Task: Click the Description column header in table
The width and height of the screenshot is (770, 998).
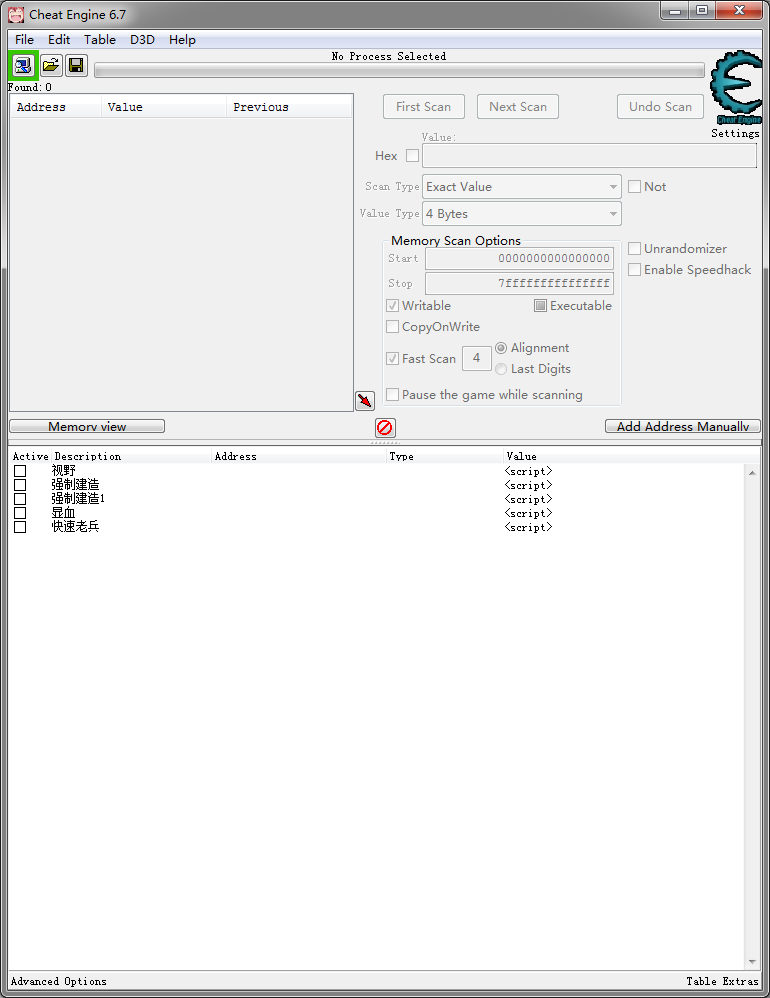Action: click(x=132, y=456)
